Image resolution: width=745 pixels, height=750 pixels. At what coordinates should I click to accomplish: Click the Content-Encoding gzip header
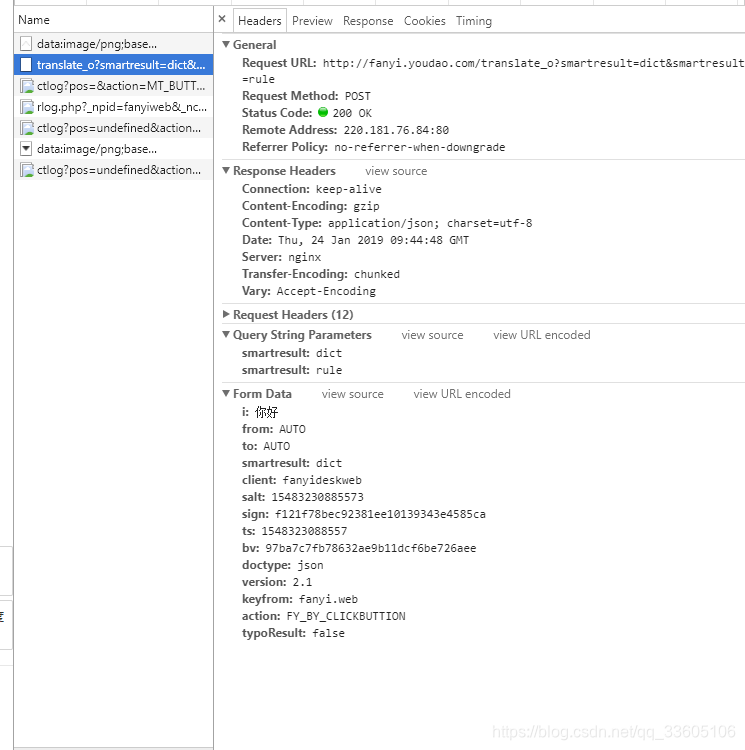310,206
